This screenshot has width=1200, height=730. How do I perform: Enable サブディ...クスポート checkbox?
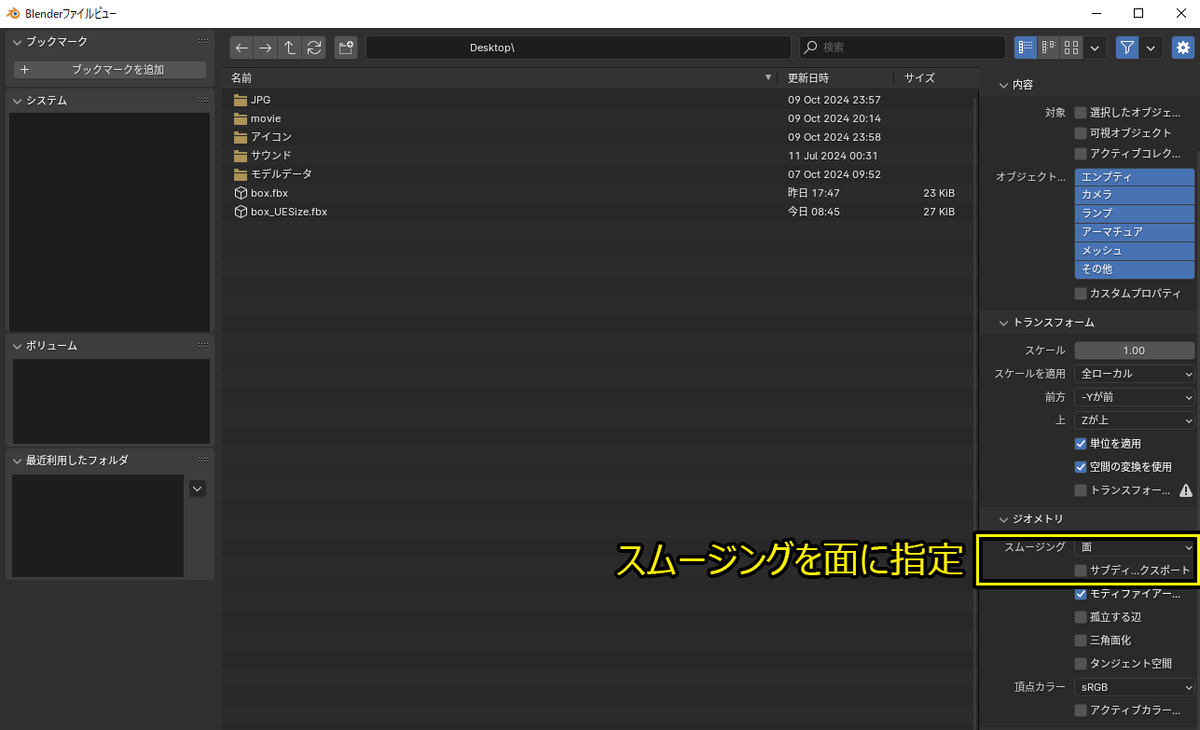[1080, 571]
